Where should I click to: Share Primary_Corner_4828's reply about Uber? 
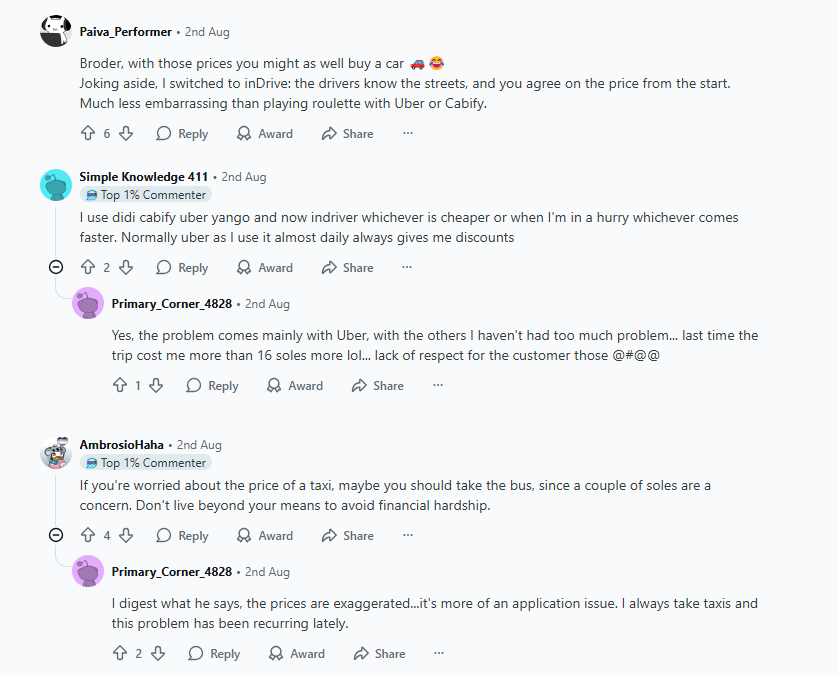click(377, 385)
